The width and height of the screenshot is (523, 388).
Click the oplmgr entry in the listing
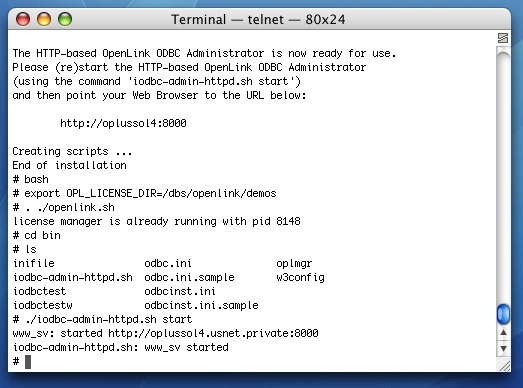point(294,264)
